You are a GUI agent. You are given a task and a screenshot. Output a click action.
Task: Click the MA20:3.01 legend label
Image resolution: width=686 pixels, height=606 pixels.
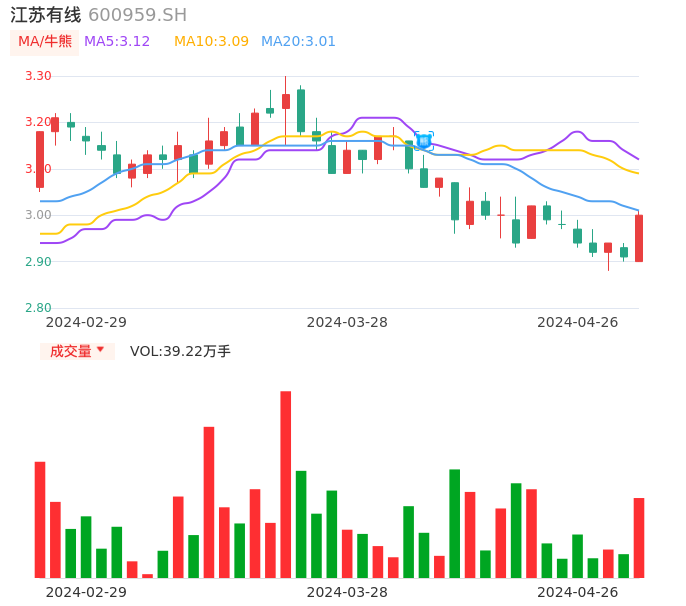[x=298, y=42]
